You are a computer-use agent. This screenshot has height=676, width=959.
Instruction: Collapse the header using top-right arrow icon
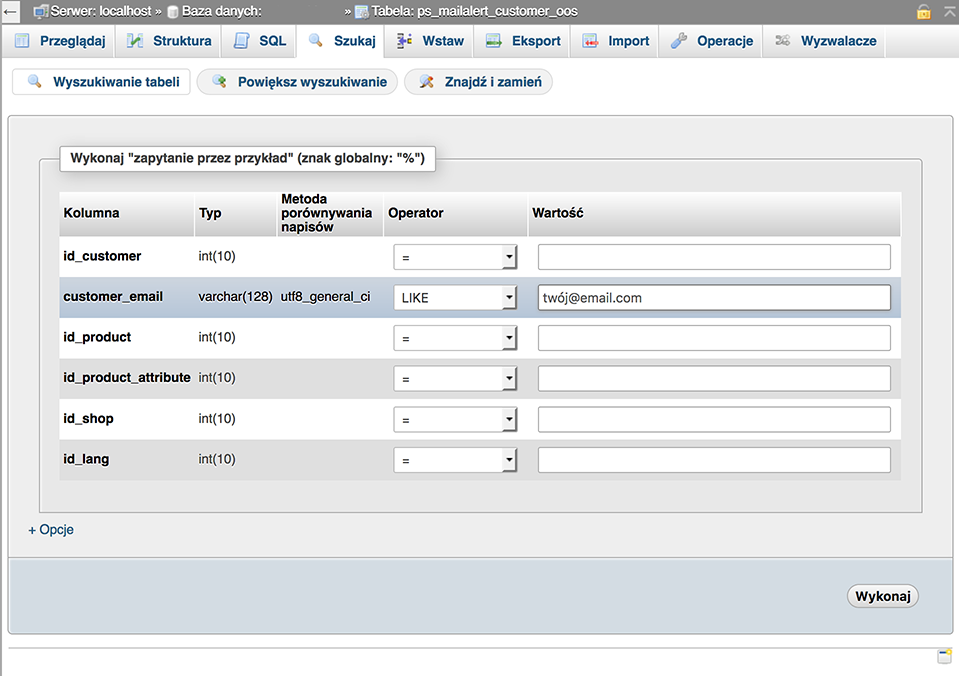[950, 11]
